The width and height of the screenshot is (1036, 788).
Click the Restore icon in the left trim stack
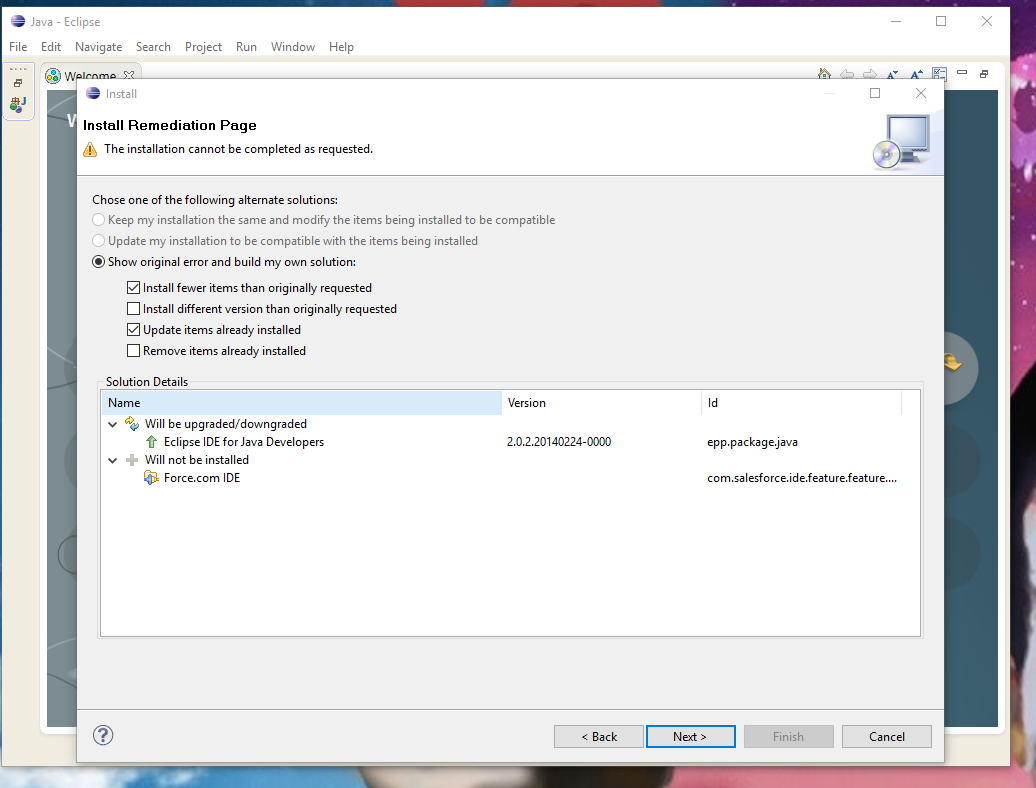pos(18,83)
